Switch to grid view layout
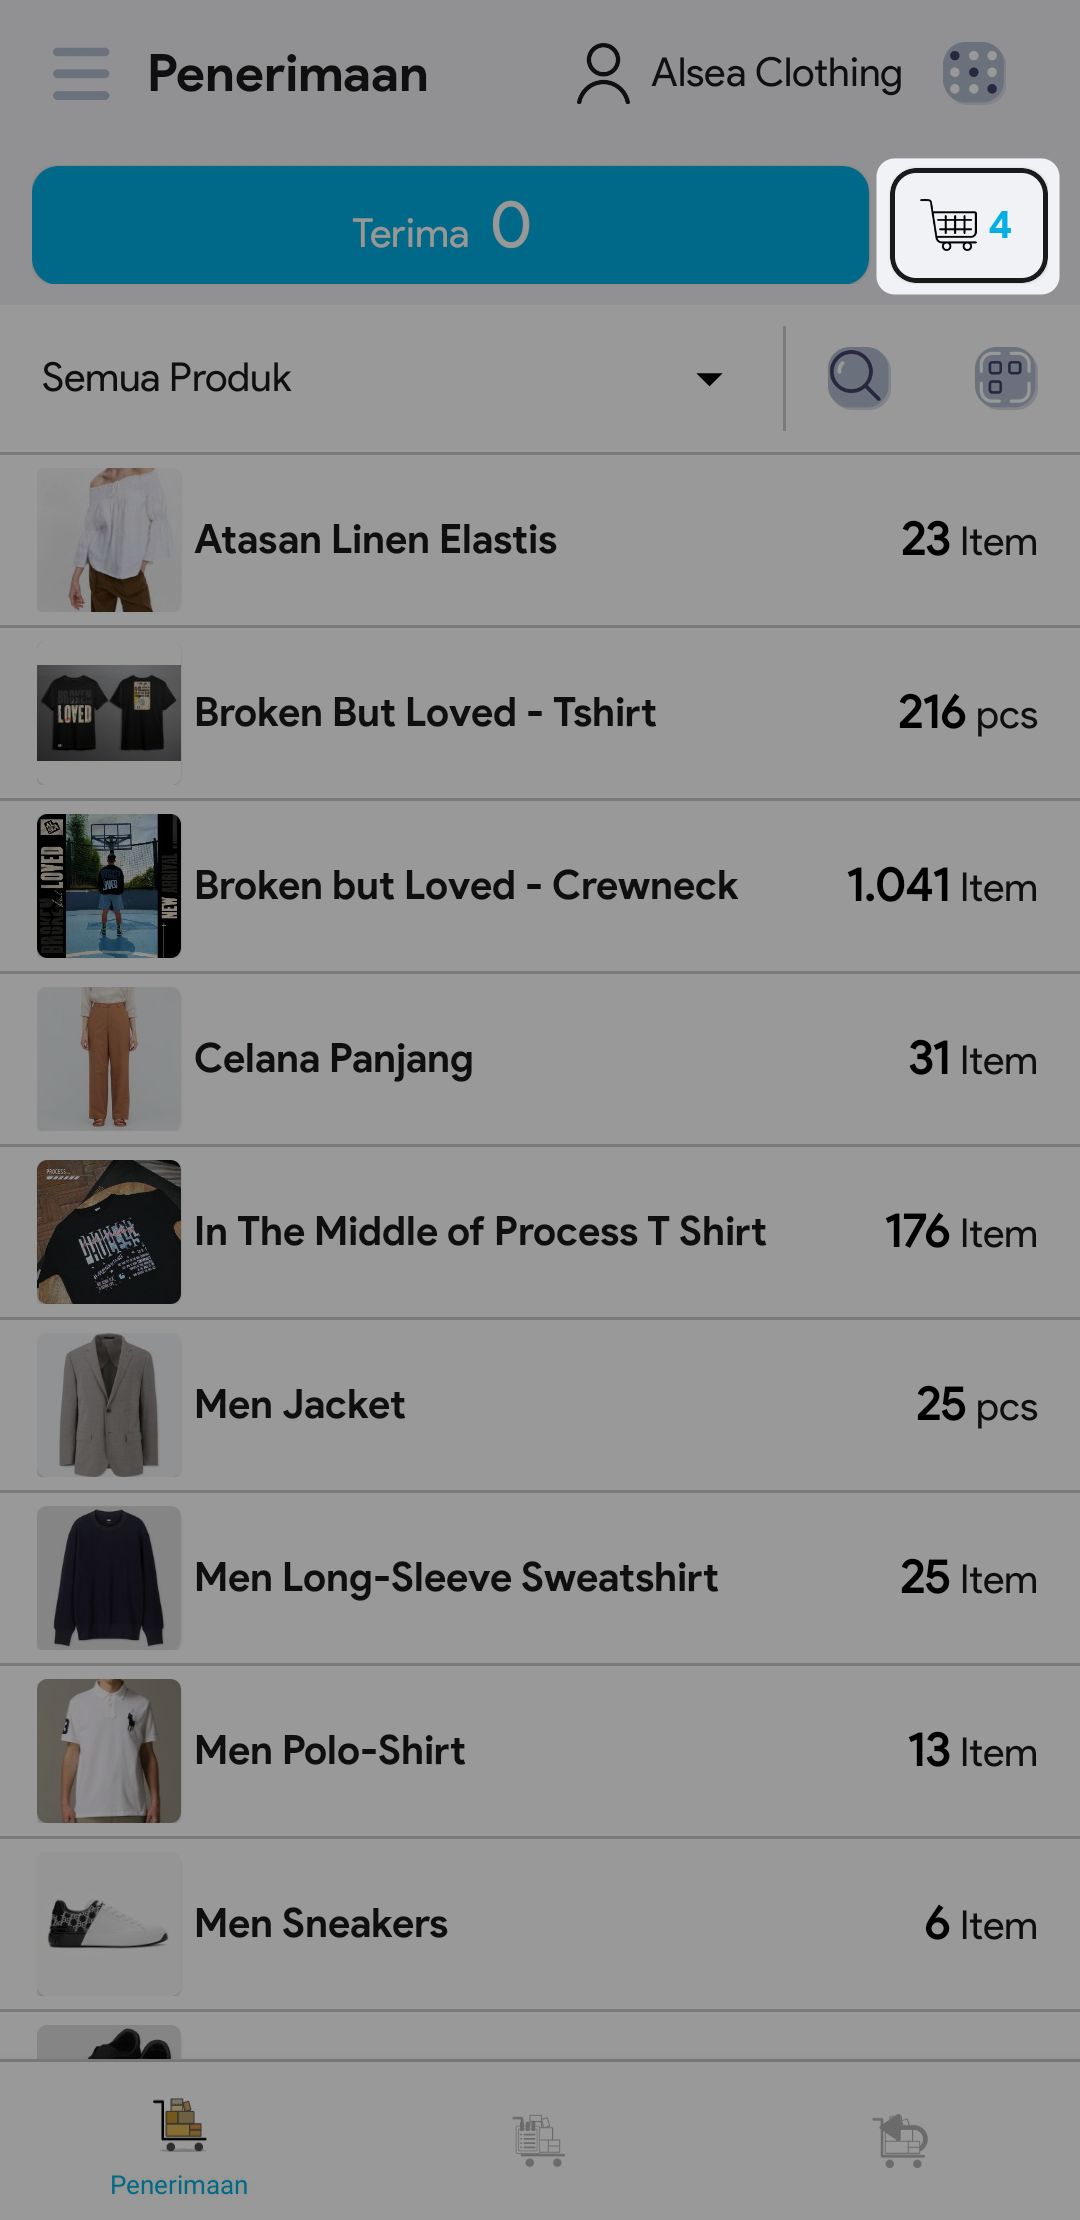 click(x=1005, y=378)
